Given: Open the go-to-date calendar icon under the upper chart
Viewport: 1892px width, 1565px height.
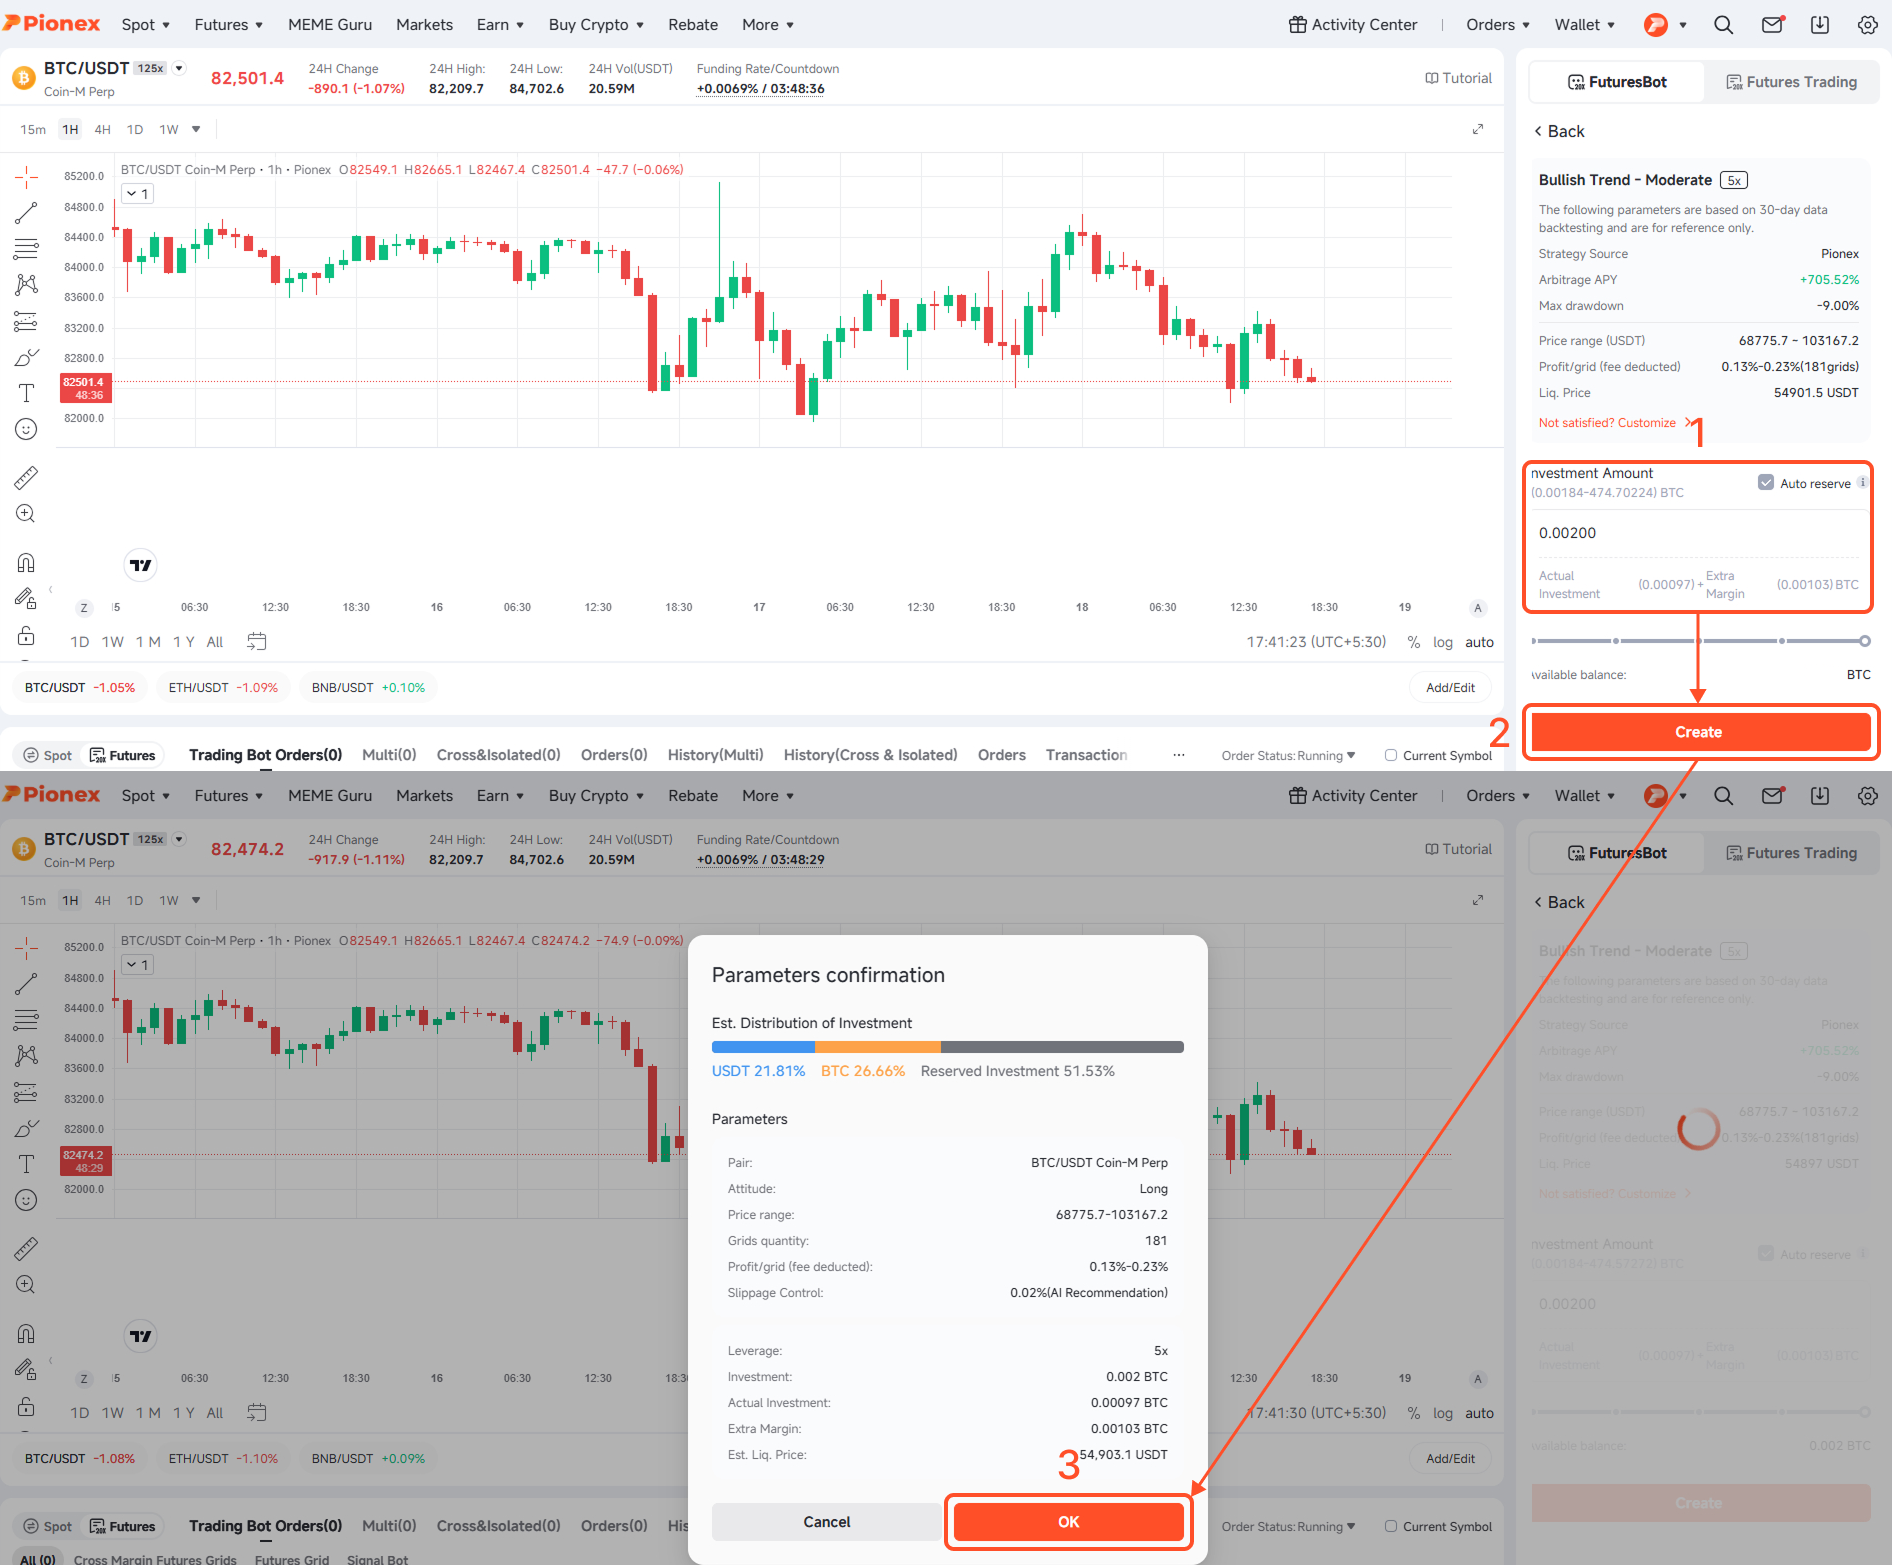Looking at the screenshot, I should [257, 642].
